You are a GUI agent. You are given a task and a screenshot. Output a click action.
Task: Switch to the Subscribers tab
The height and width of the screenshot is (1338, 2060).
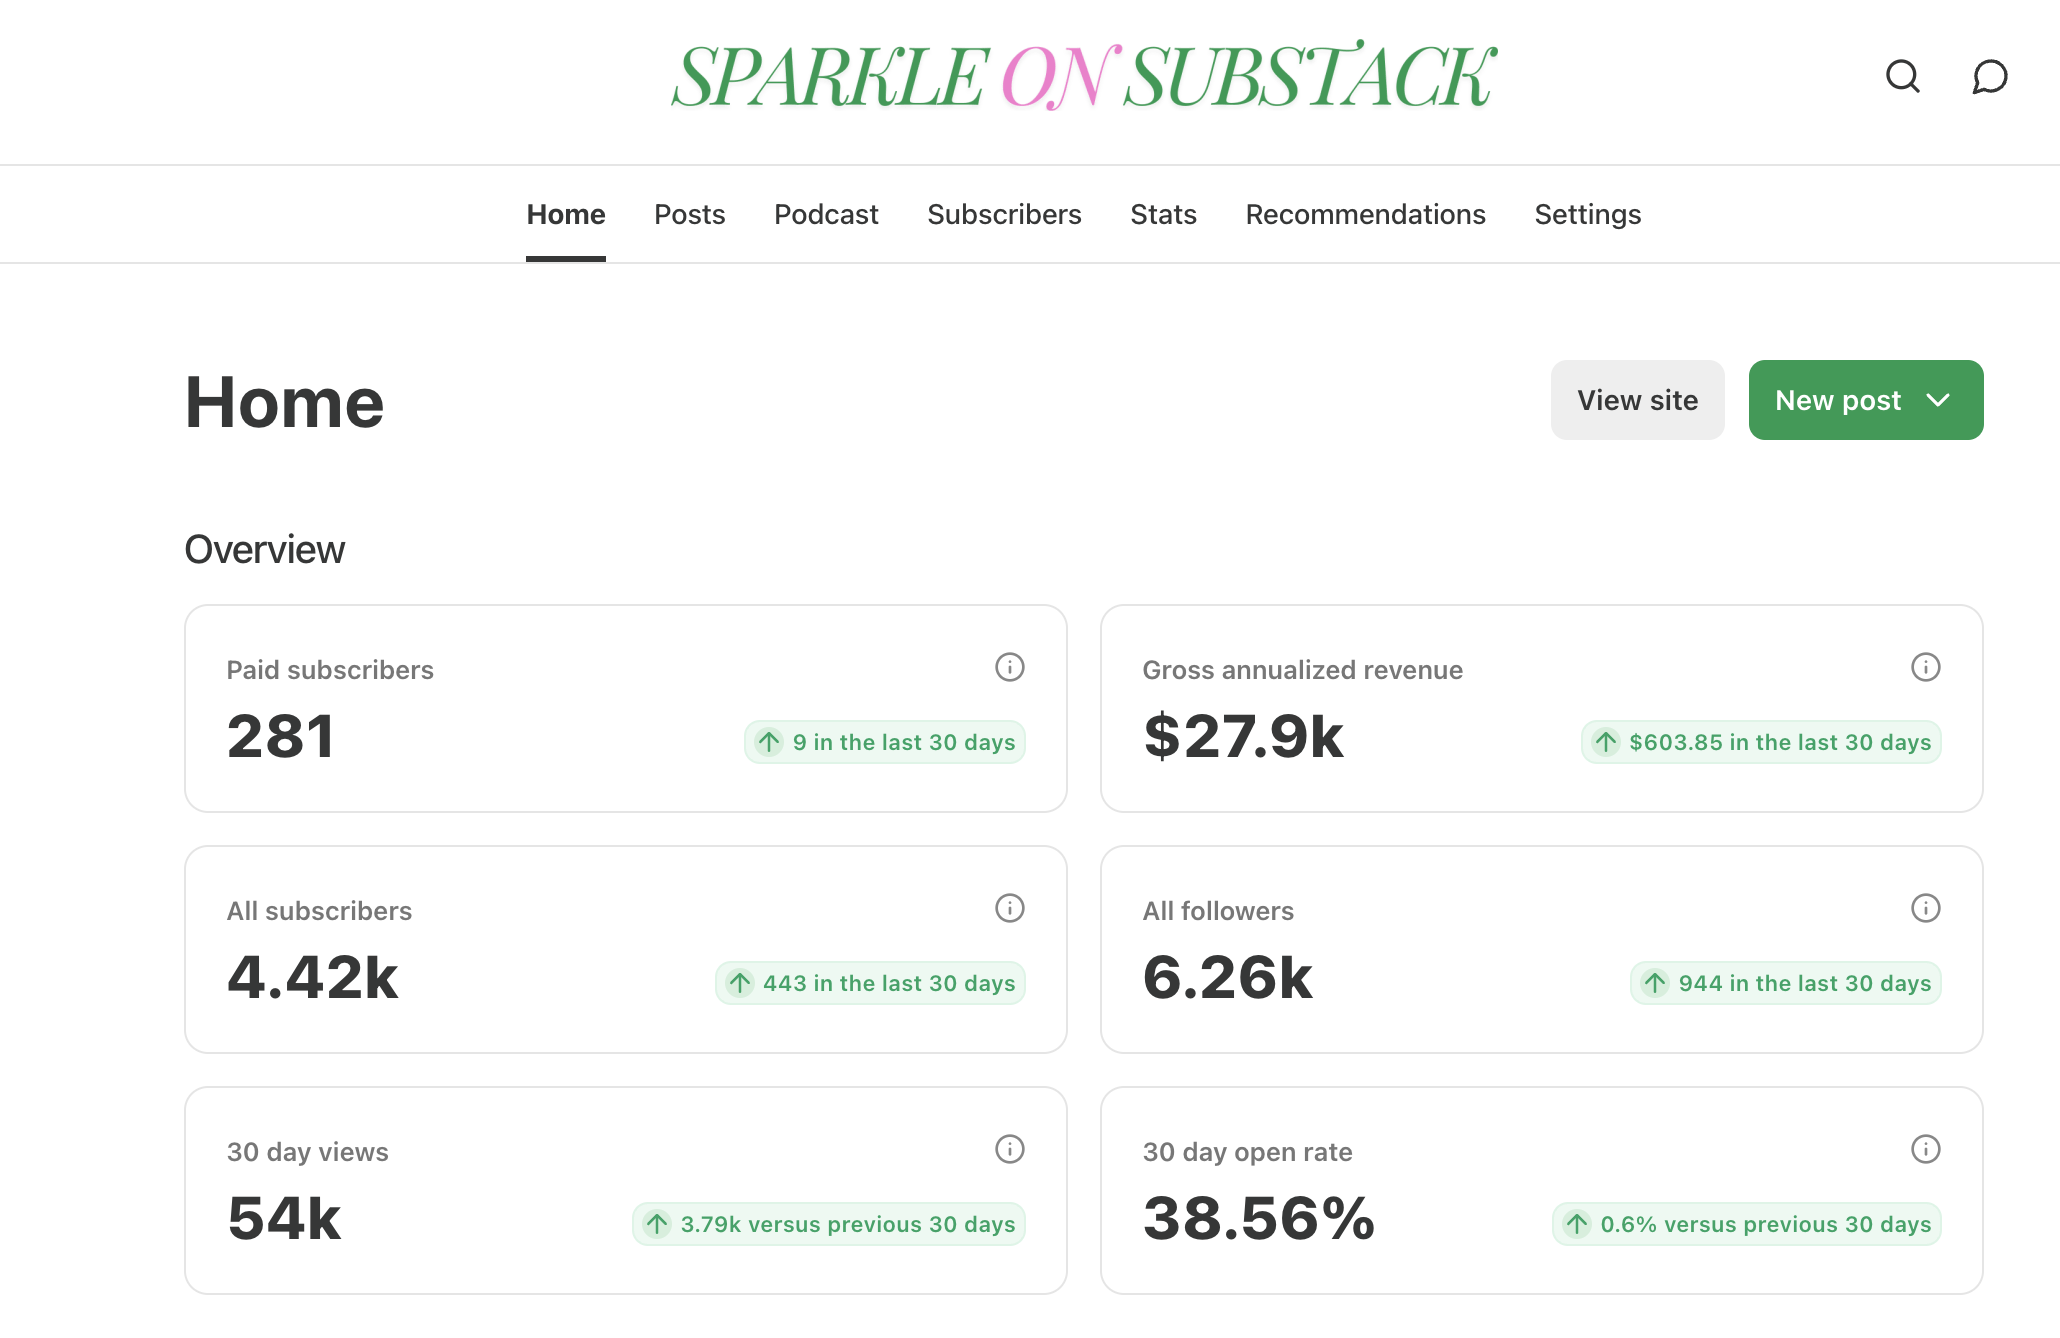click(x=1004, y=214)
